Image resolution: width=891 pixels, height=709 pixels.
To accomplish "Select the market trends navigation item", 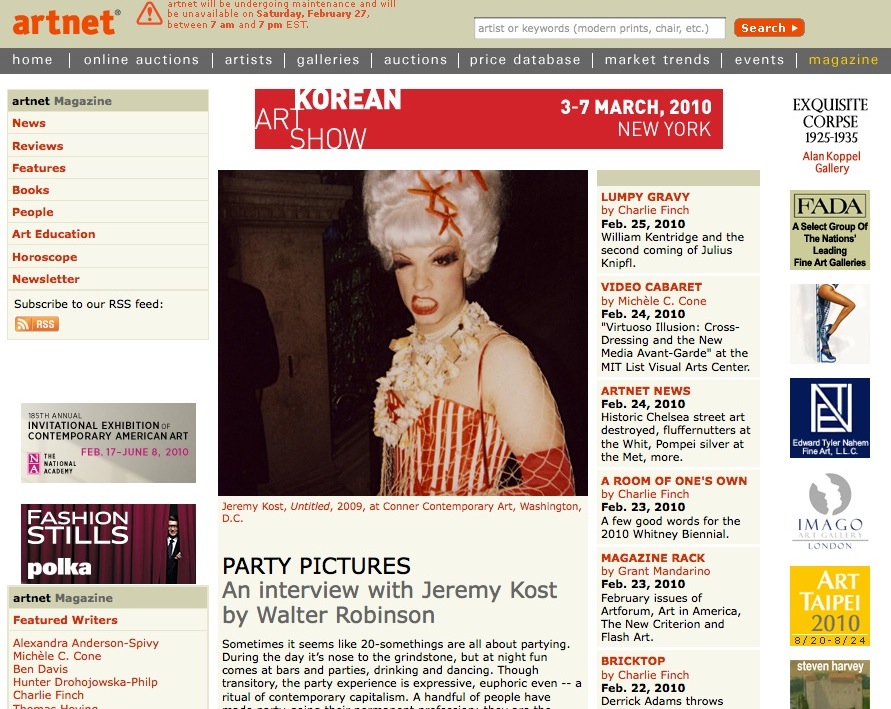I will [657, 60].
